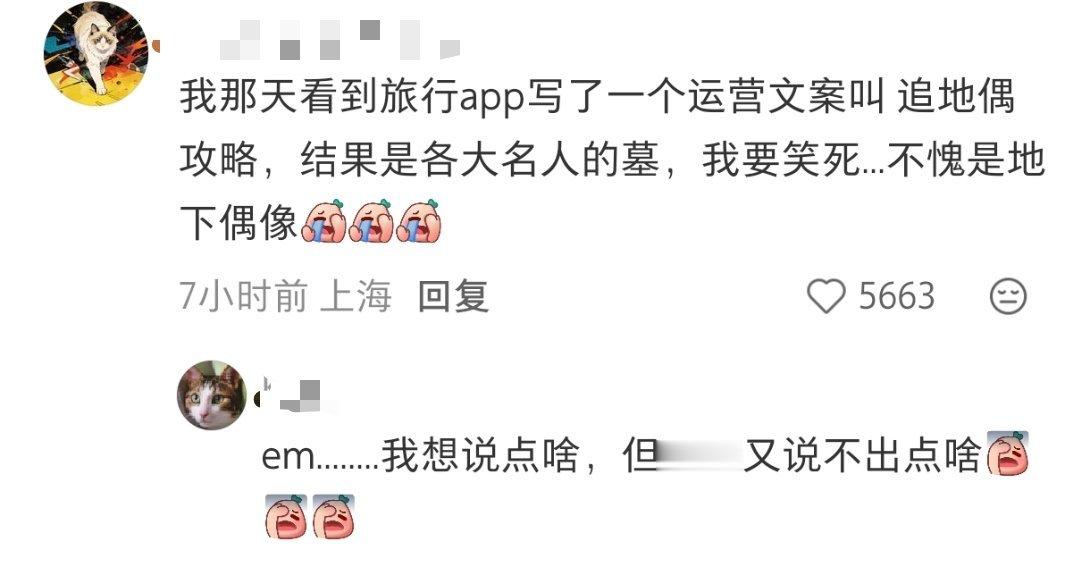Click the phrase 追地偶 in the comment
Screen dimensions: 1090x567
tap(956, 96)
